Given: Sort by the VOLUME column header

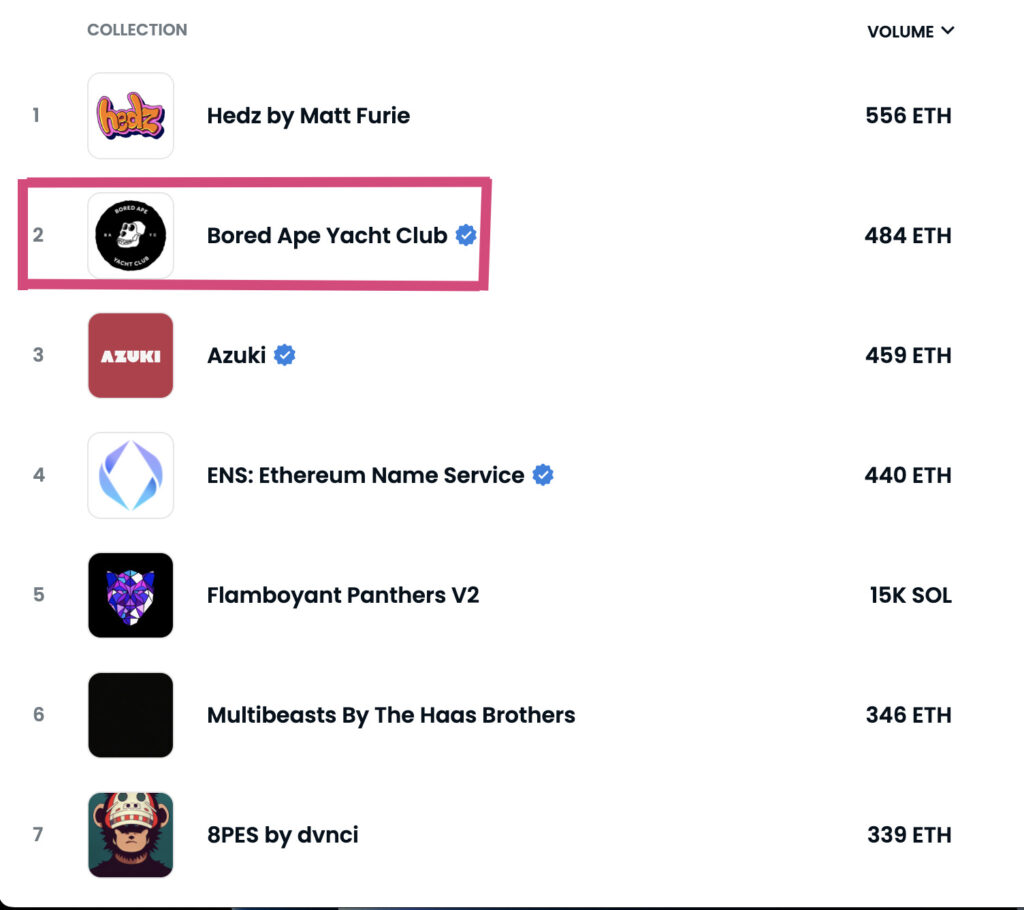Looking at the screenshot, I should click(x=900, y=32).
